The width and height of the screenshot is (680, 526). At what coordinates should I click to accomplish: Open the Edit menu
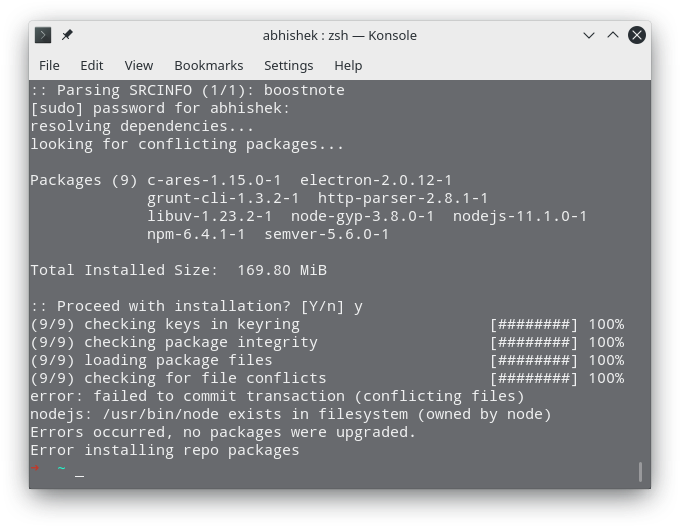click(92, 65)
